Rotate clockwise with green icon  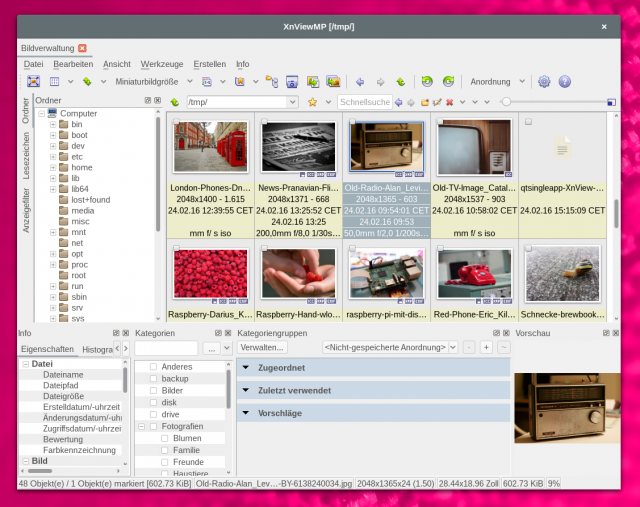448,82
